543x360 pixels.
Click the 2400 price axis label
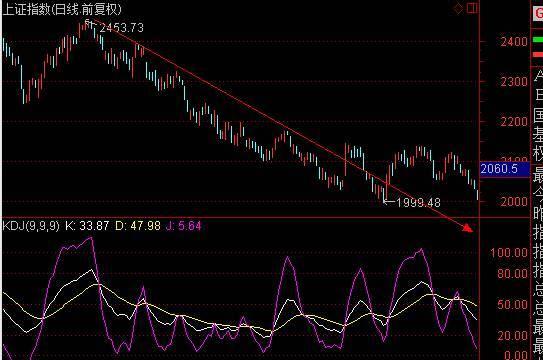514,42
